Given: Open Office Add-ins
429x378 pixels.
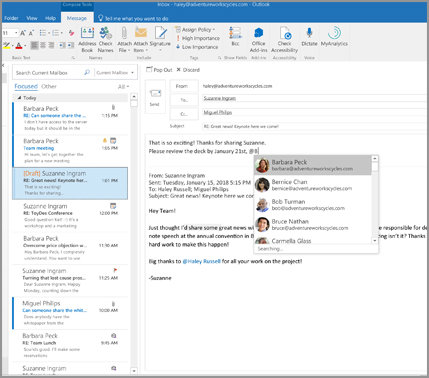Looking at the screenshot, I should [258, 40].
